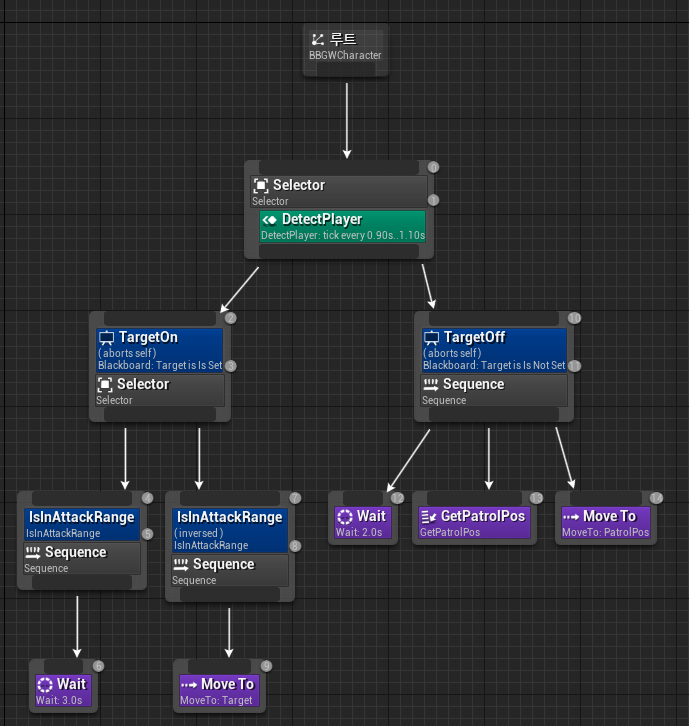The width and height of the screenshot is (689, 726).
Task: Click the bottom output pin of top Selector
Action: (x=339, y=251)
